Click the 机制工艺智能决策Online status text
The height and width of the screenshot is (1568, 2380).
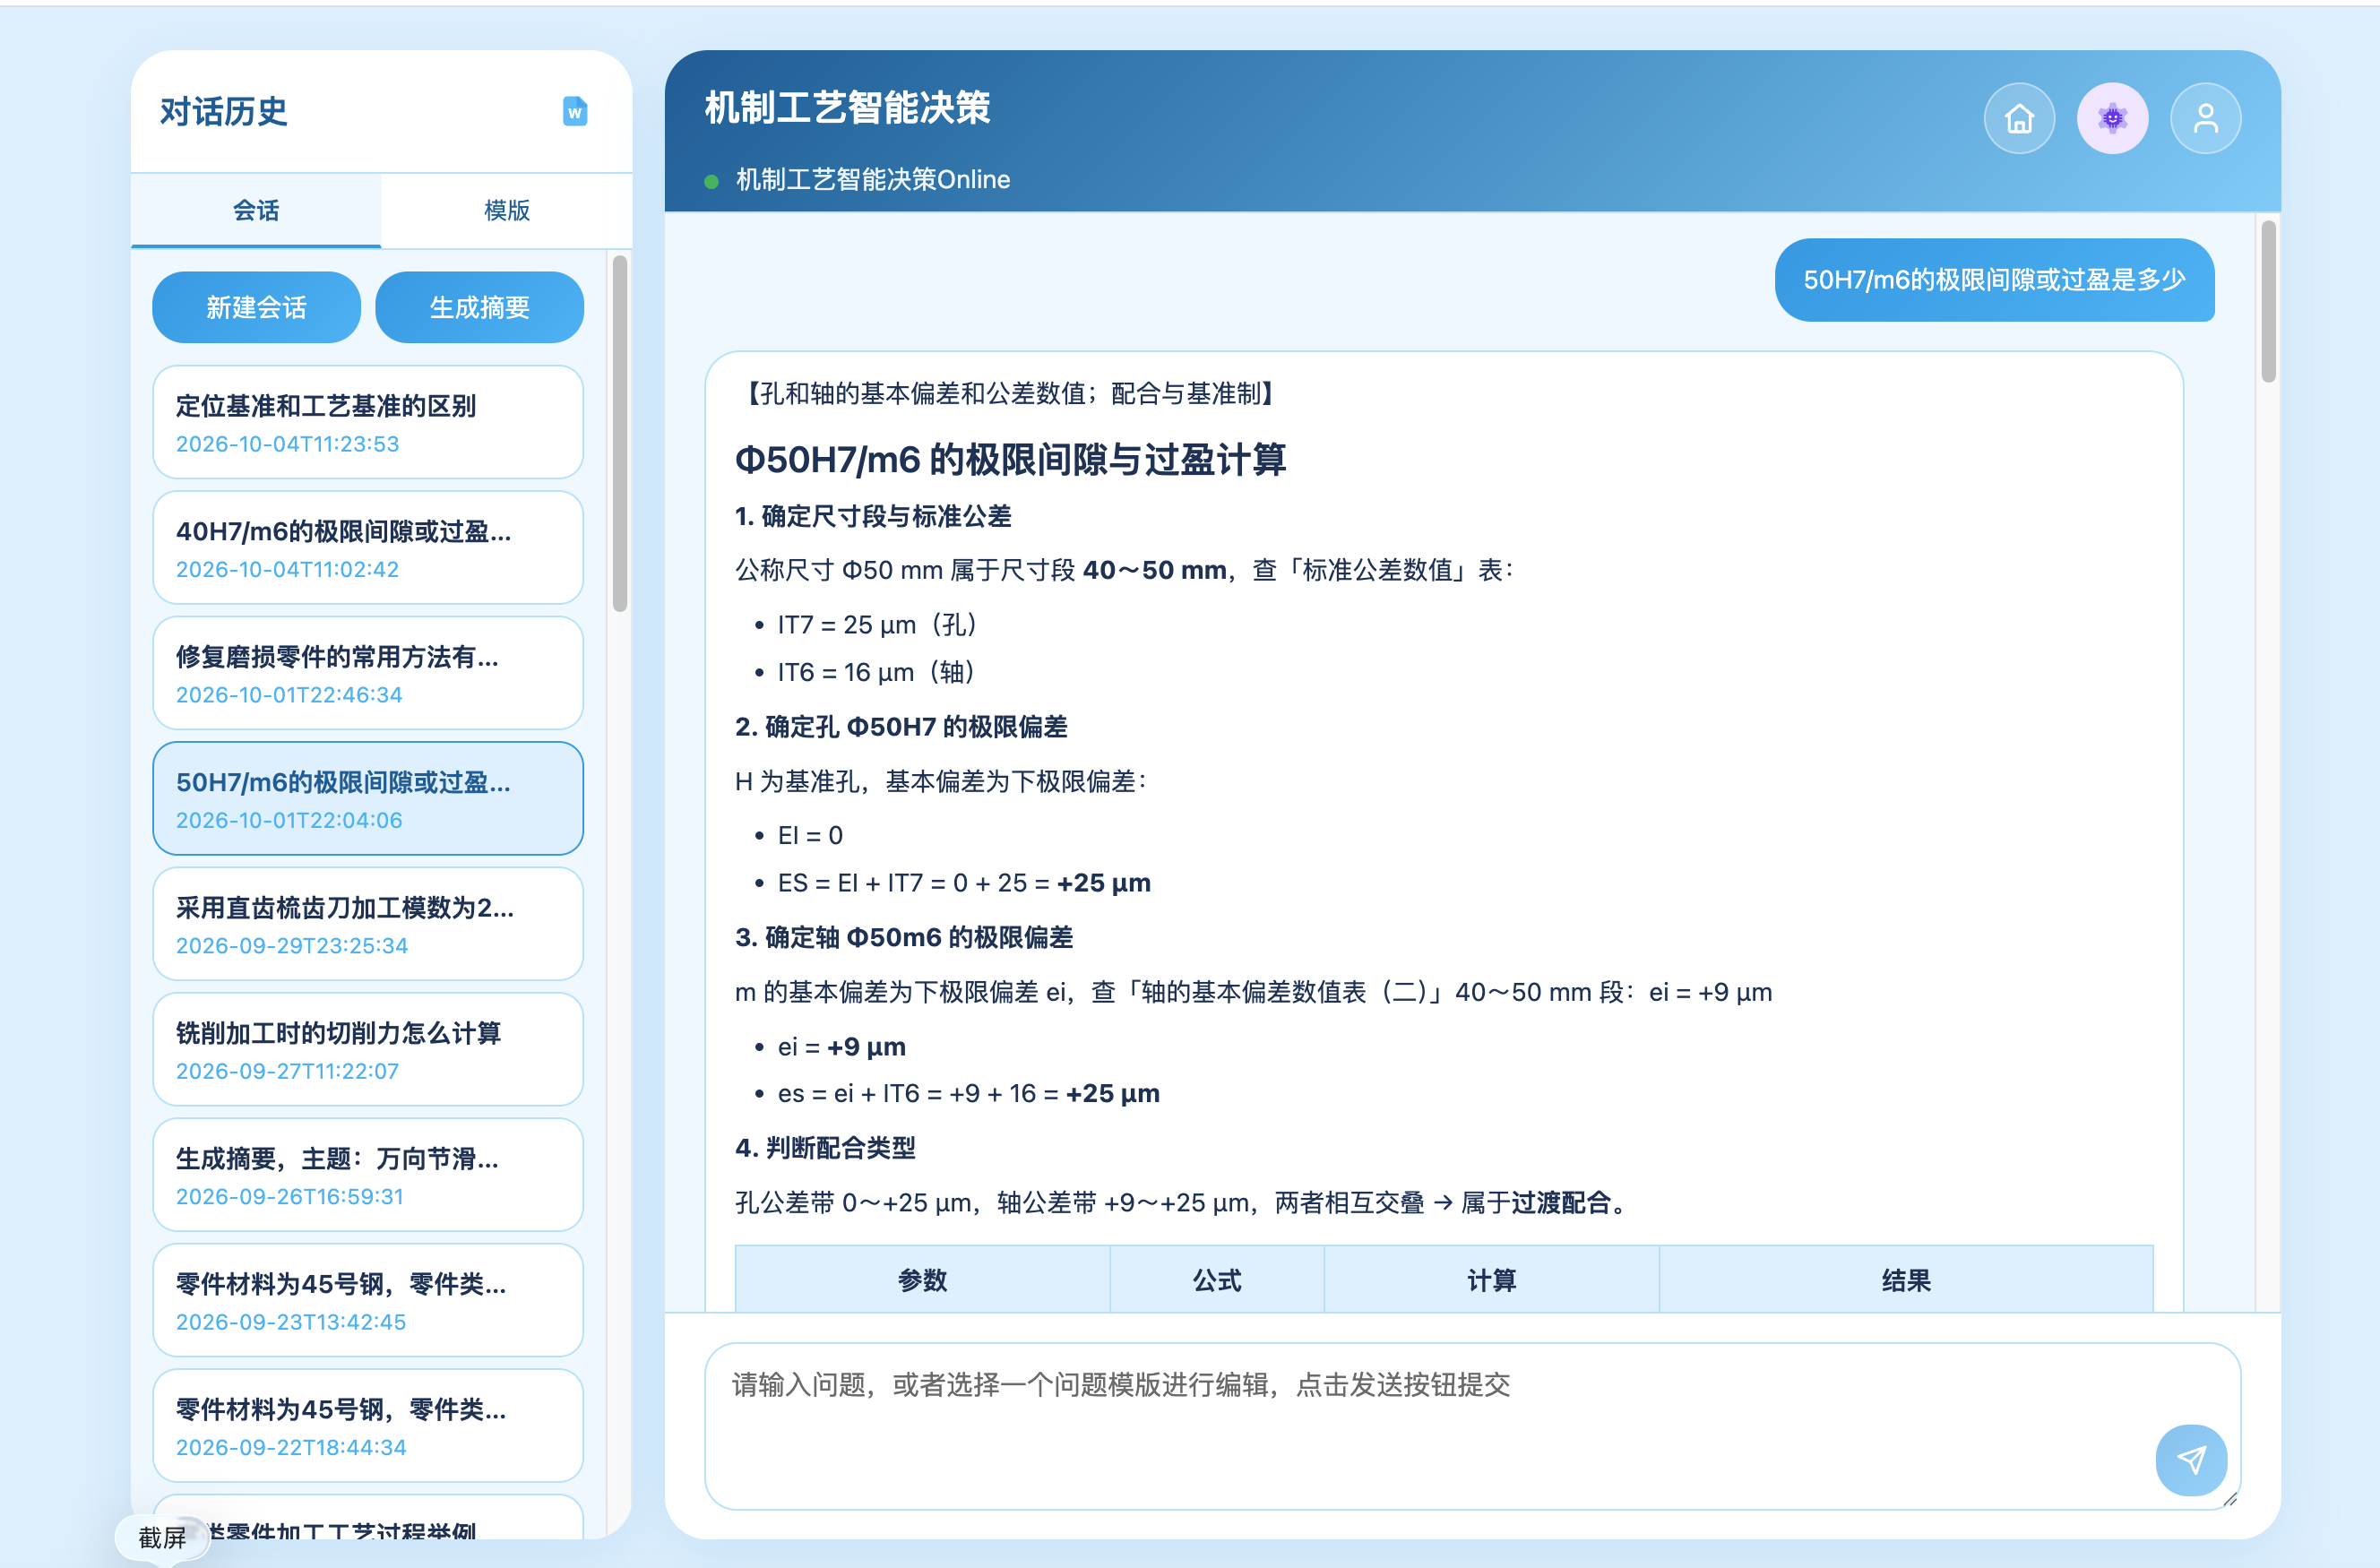tap(873, 180)
